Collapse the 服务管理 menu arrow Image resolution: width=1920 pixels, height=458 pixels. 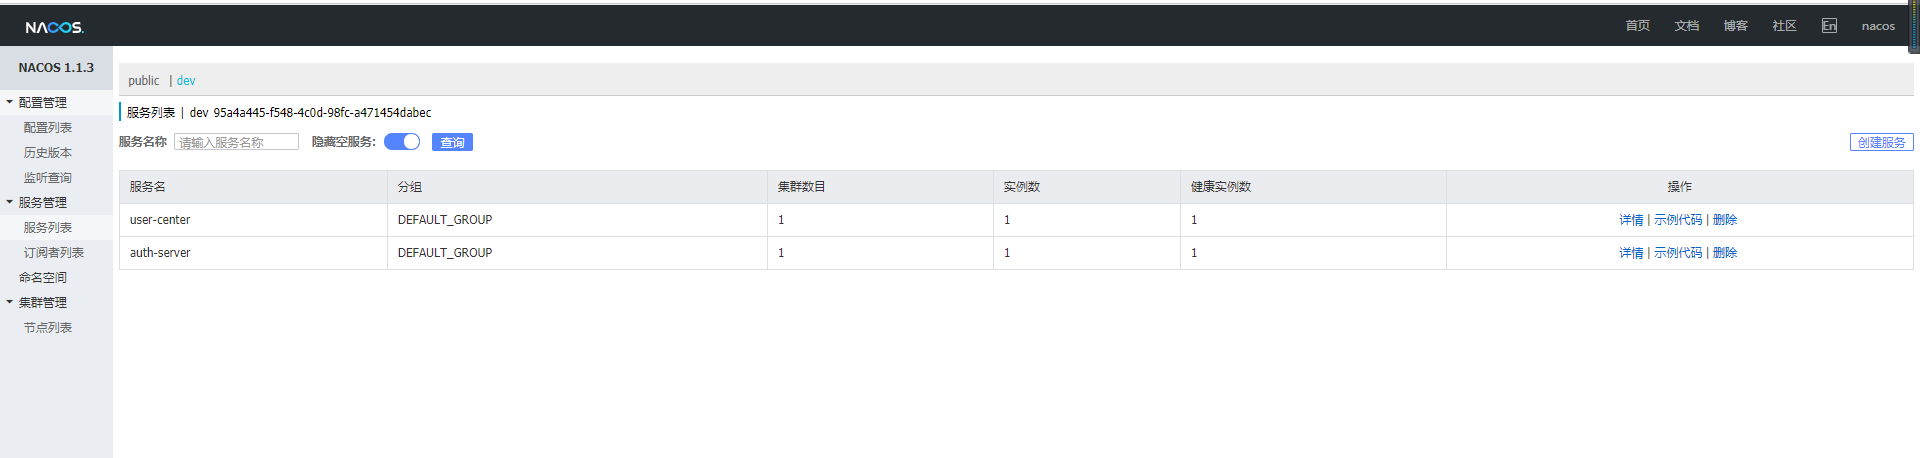pyautogui.click(x=10, y=202)
